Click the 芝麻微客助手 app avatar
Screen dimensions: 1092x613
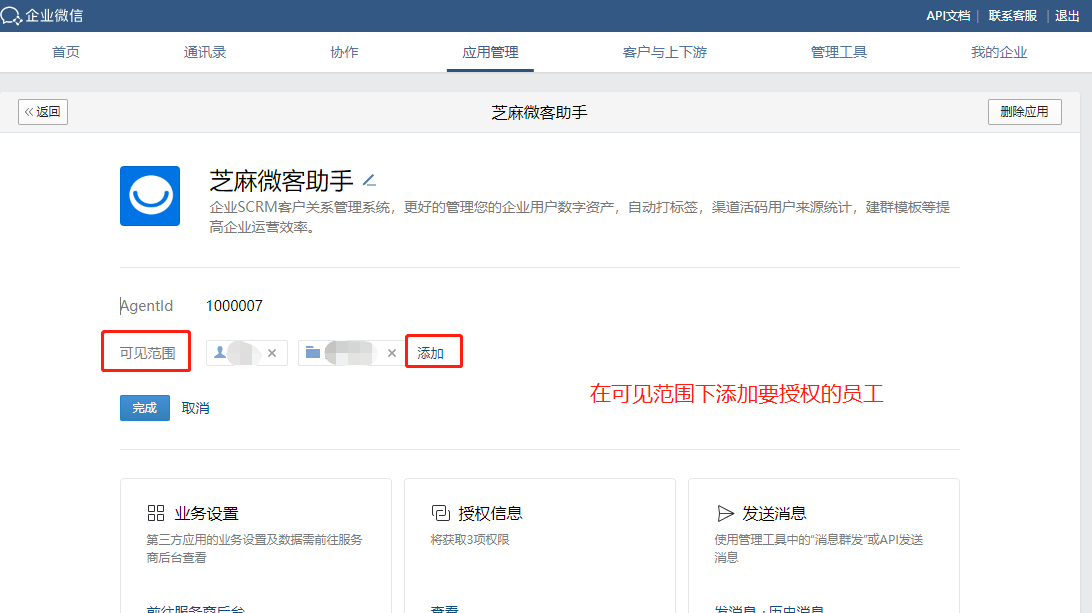150,196
